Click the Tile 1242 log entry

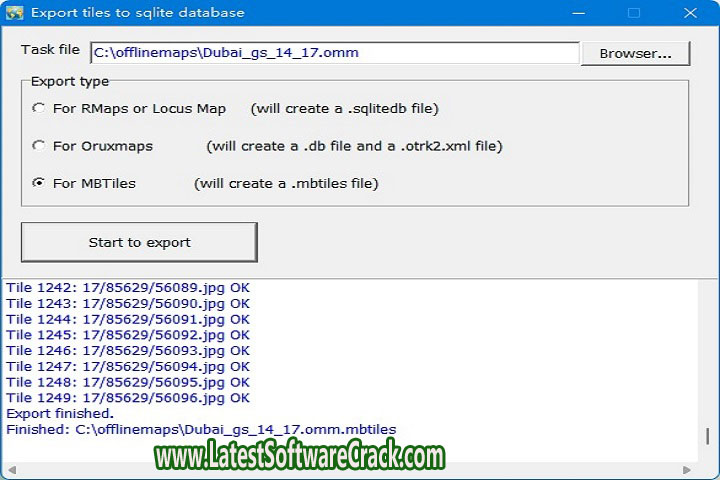tap(128, 288)
